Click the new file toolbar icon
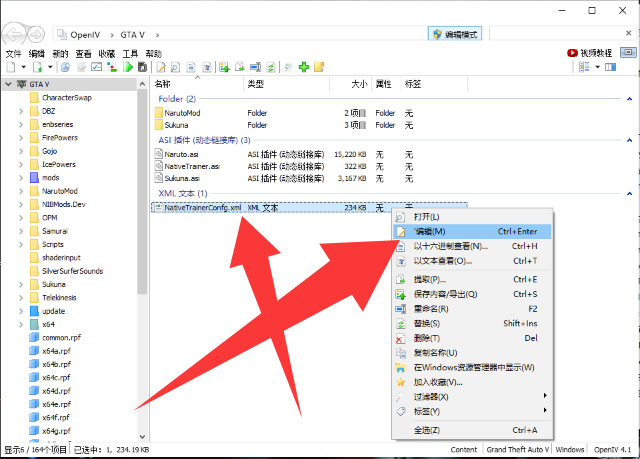The image size is (640, 459). (11, 67)
